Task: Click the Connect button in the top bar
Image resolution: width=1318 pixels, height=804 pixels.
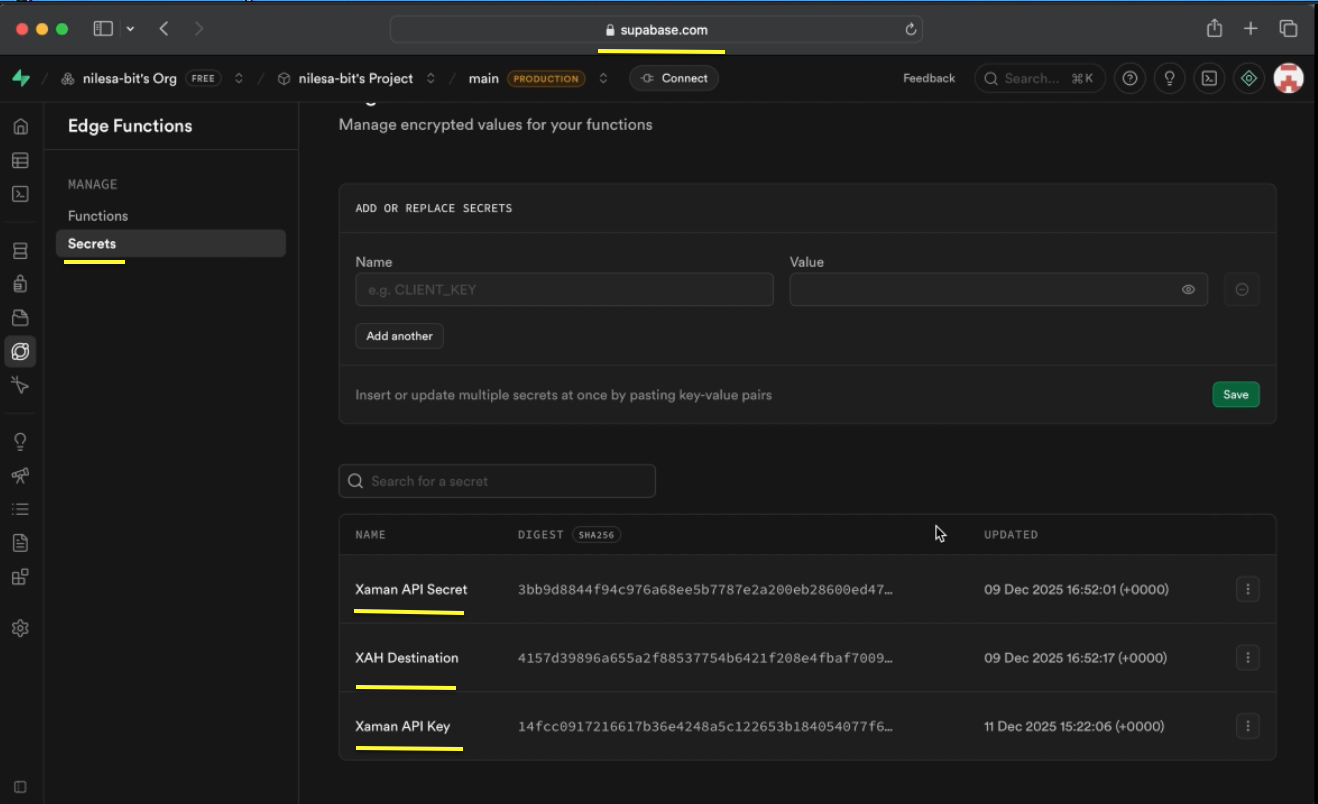Action: (674, 78)
